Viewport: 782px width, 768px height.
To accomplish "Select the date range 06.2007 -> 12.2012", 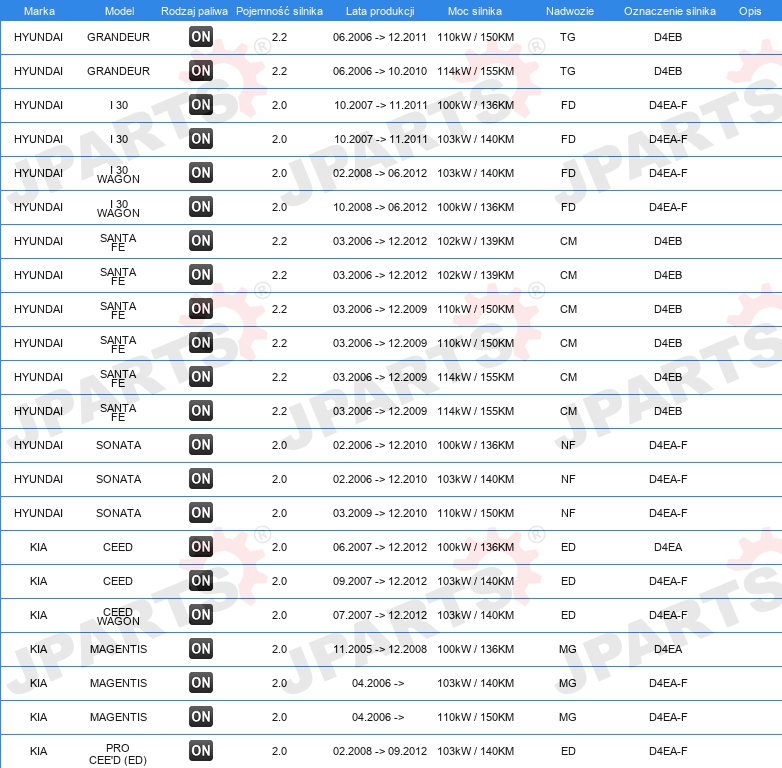I will [380, 547].
